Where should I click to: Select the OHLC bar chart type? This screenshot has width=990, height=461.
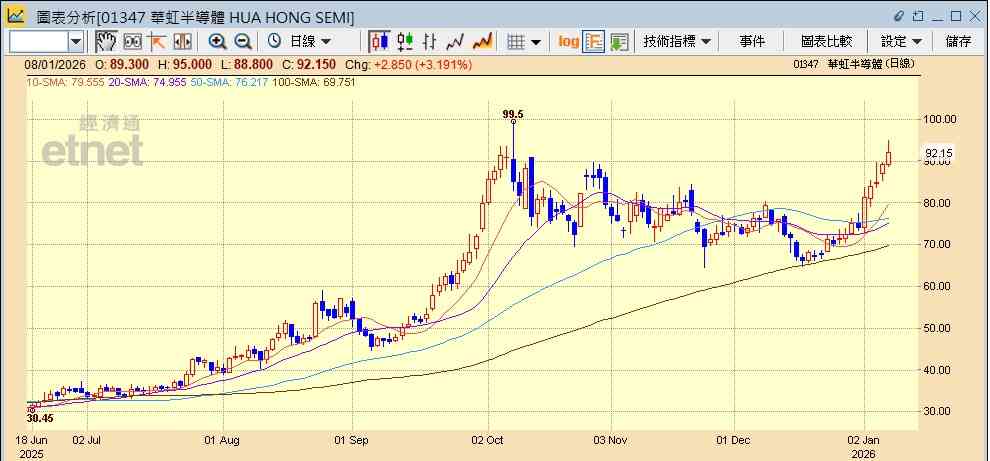pyautogui.click(x=430, y=42)
